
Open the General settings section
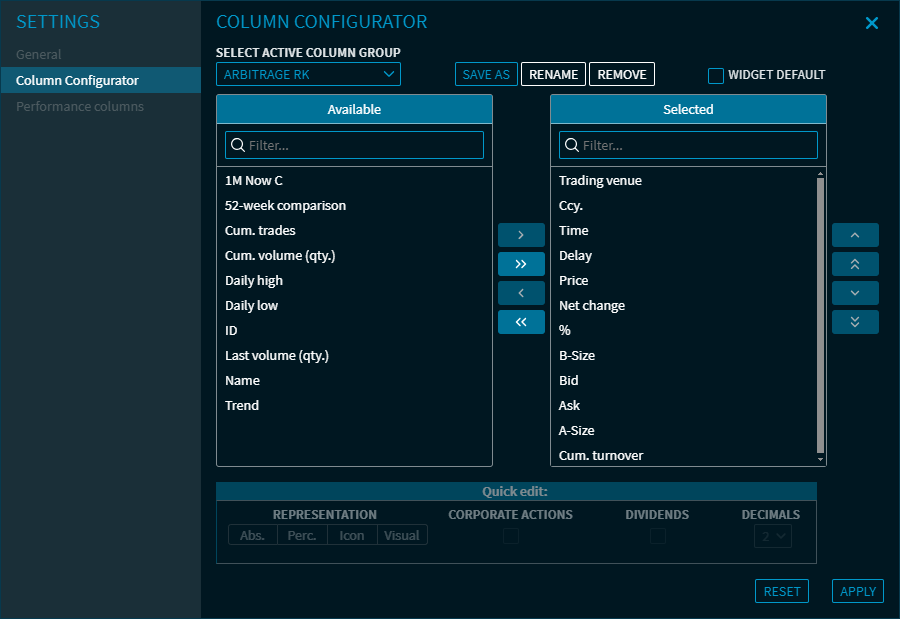click(x=39, y=54)
